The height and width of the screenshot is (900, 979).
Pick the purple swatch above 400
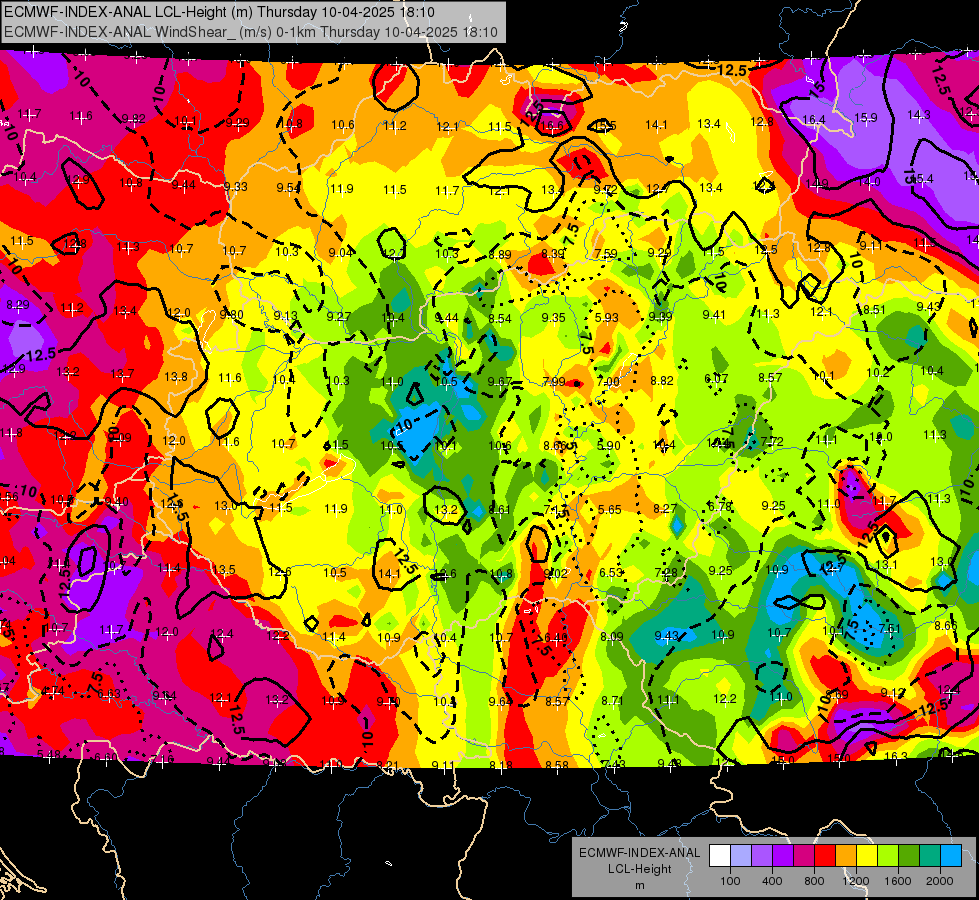[x=782, y=856]
